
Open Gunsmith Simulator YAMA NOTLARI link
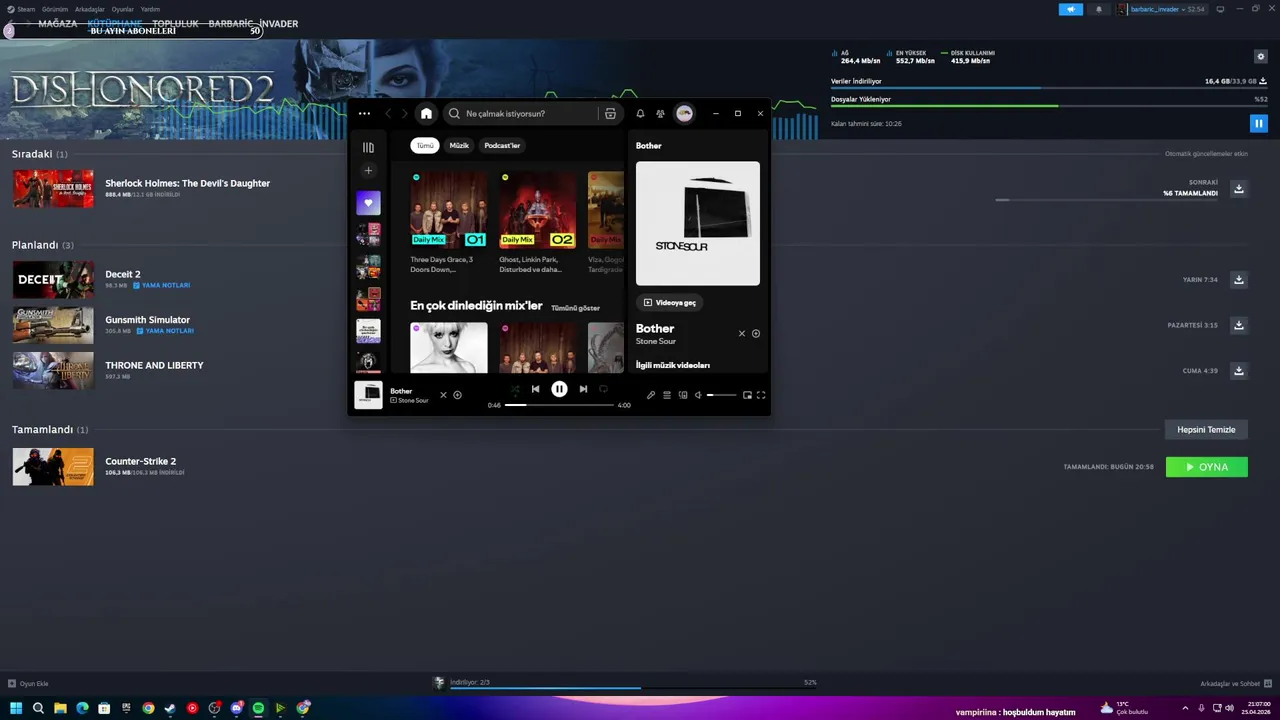(163, 331)
